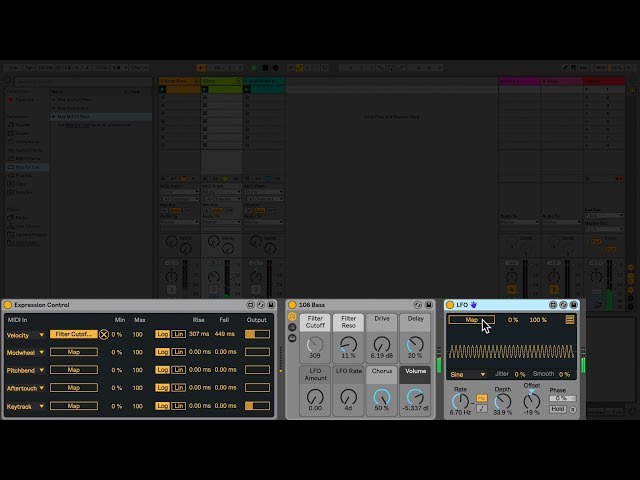This screenshot has width=640, height=480.
Task: Click the Map button on the Keytrack row
Action: 74,406
